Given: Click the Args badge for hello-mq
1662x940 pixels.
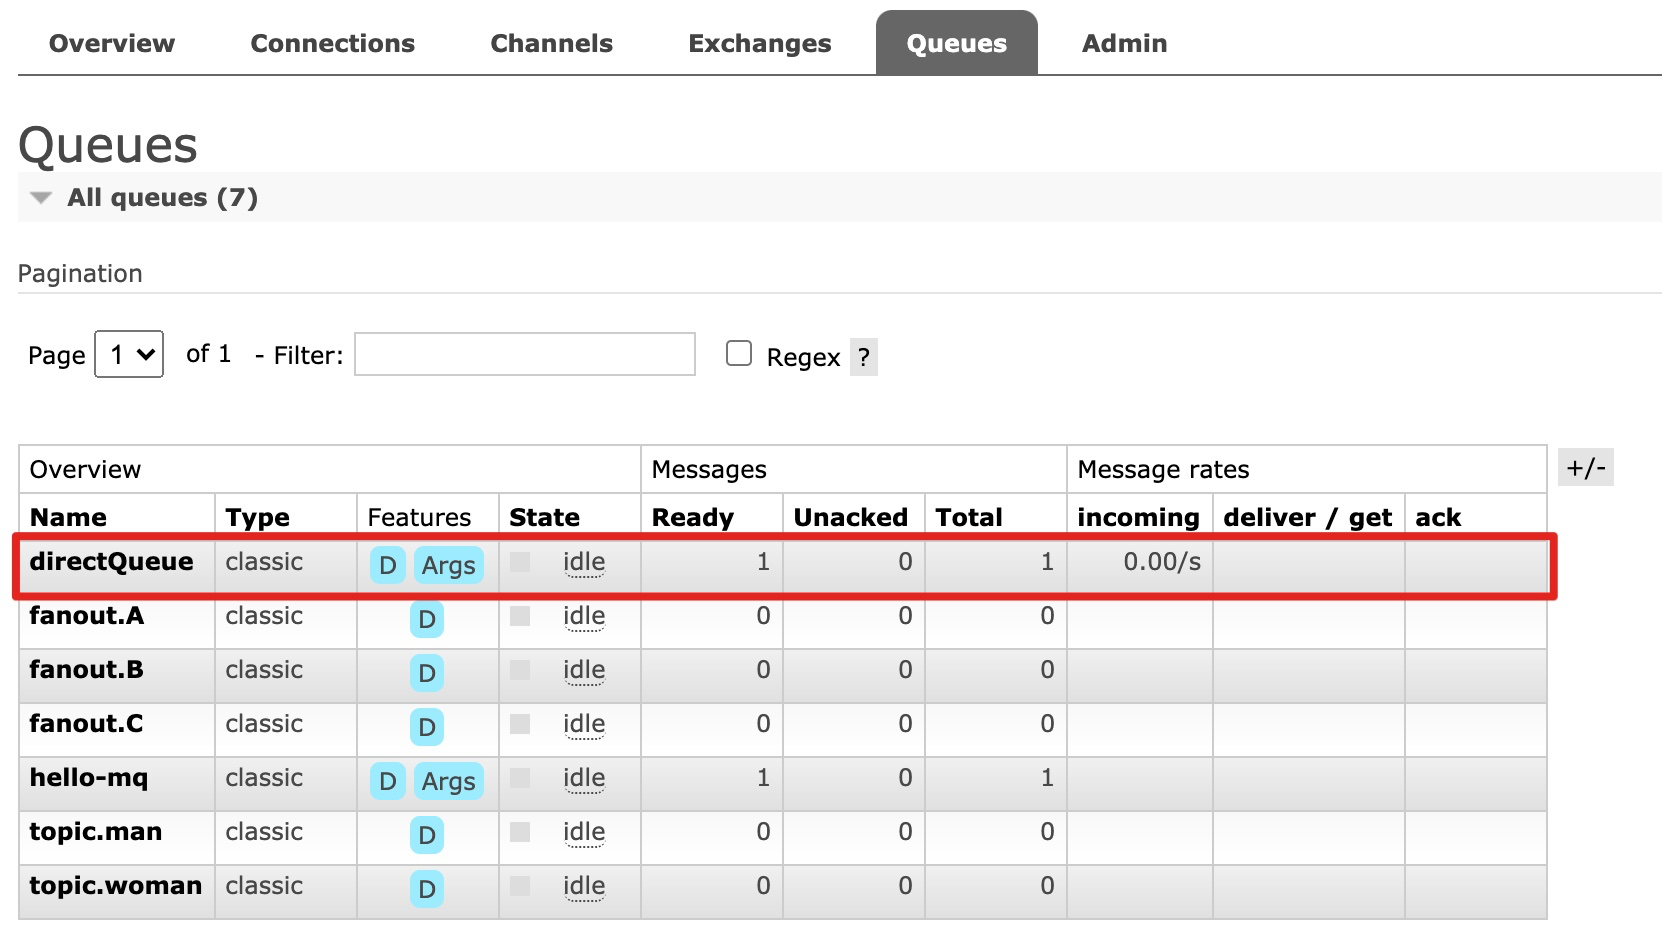Looking at the screenshot, I should click(x=448, y=781).
